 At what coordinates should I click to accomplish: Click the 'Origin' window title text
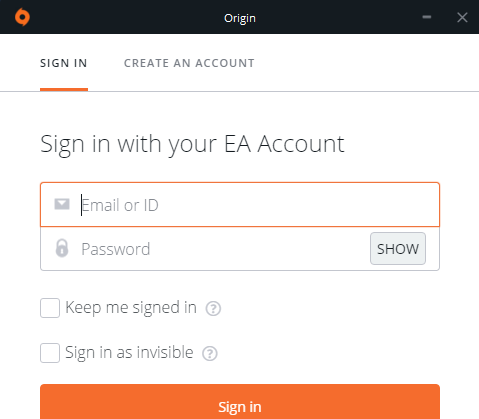pyautogui.click(x=240, y=18)
